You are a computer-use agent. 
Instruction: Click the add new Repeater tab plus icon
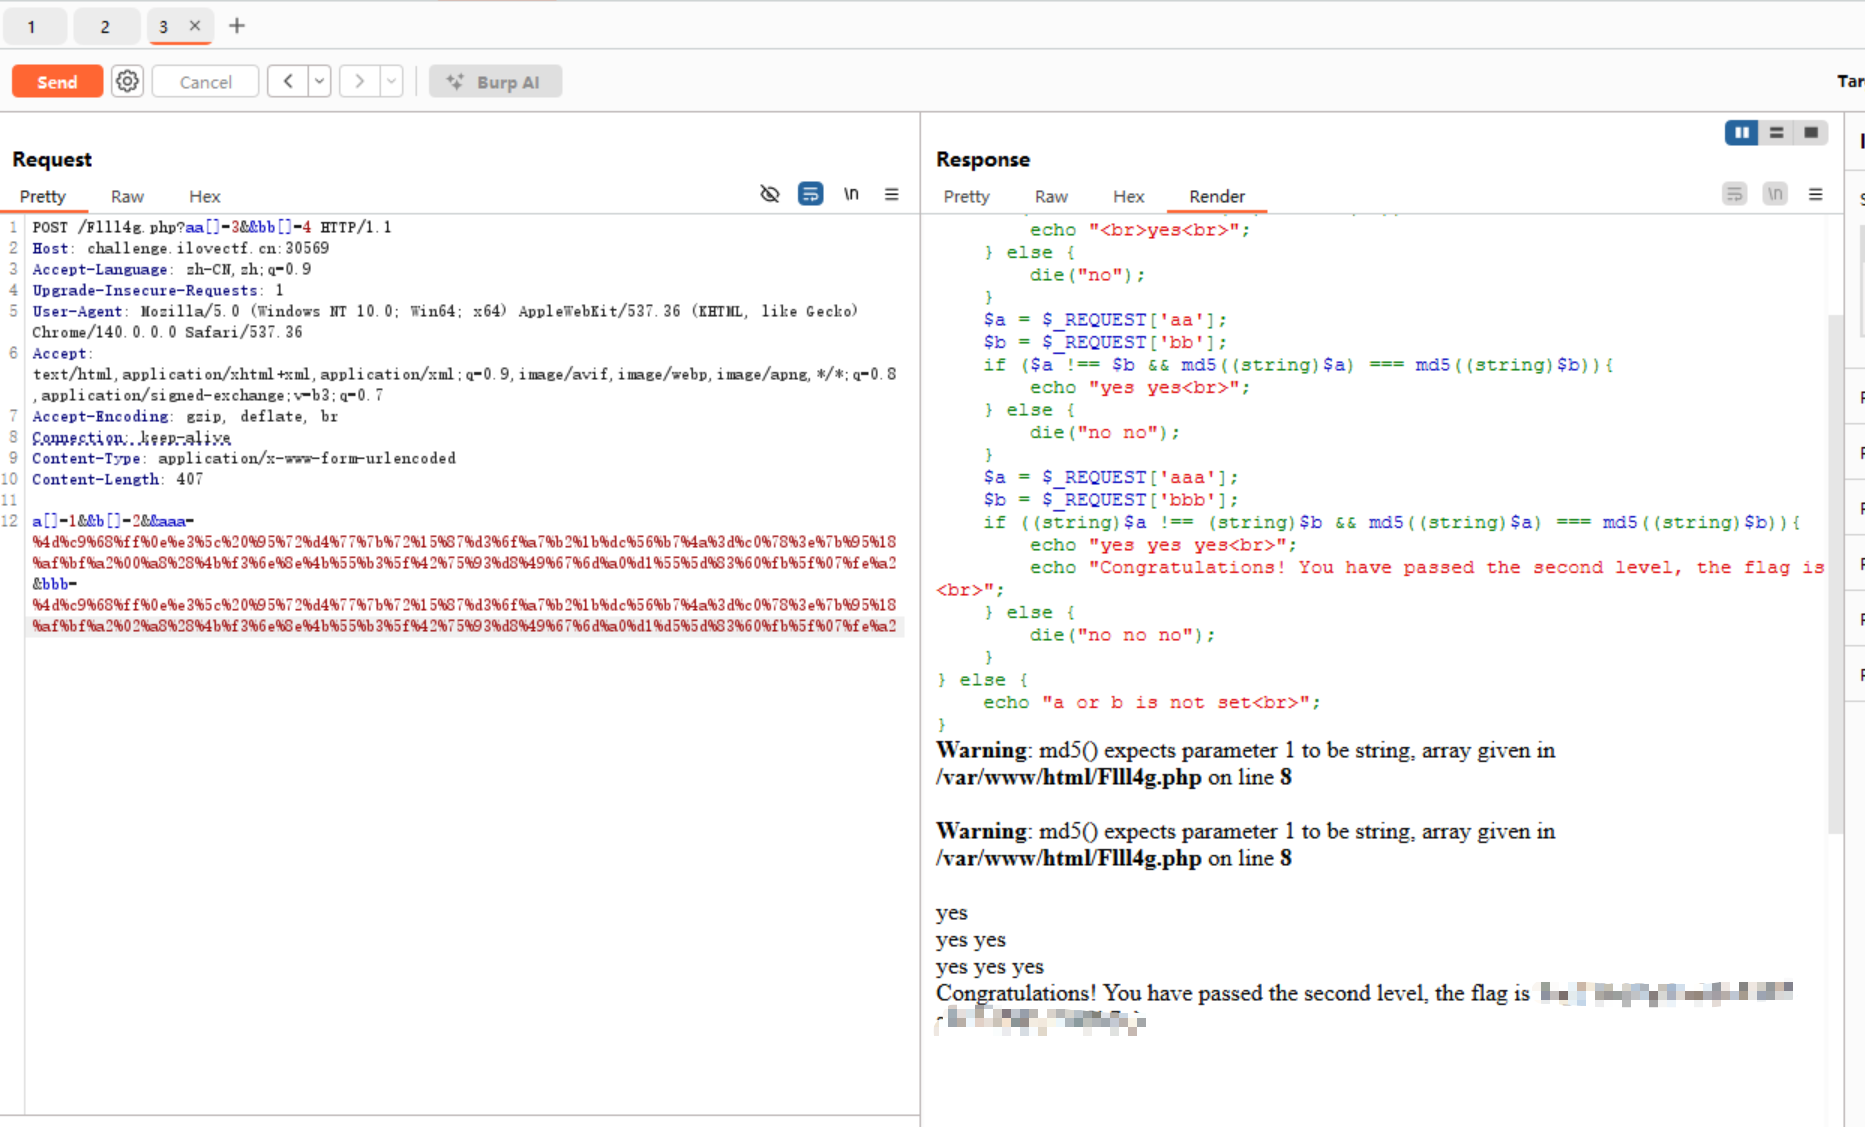[x=237, y=26]
